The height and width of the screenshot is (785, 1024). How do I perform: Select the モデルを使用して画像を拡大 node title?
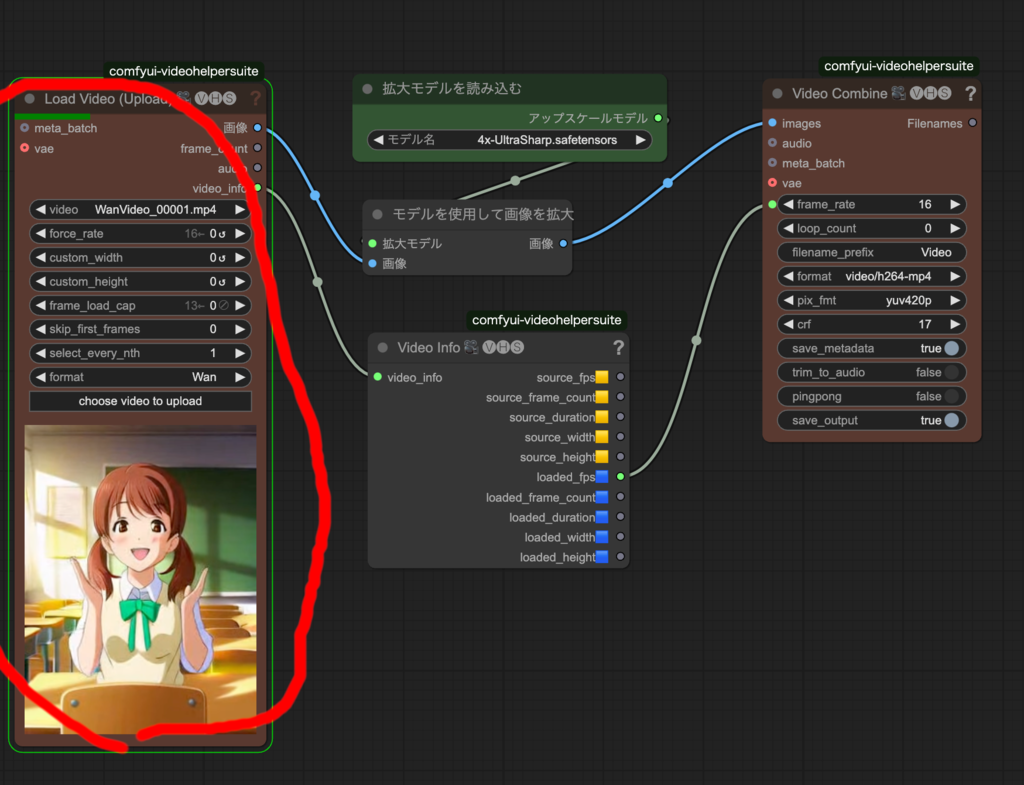point(483,214)
